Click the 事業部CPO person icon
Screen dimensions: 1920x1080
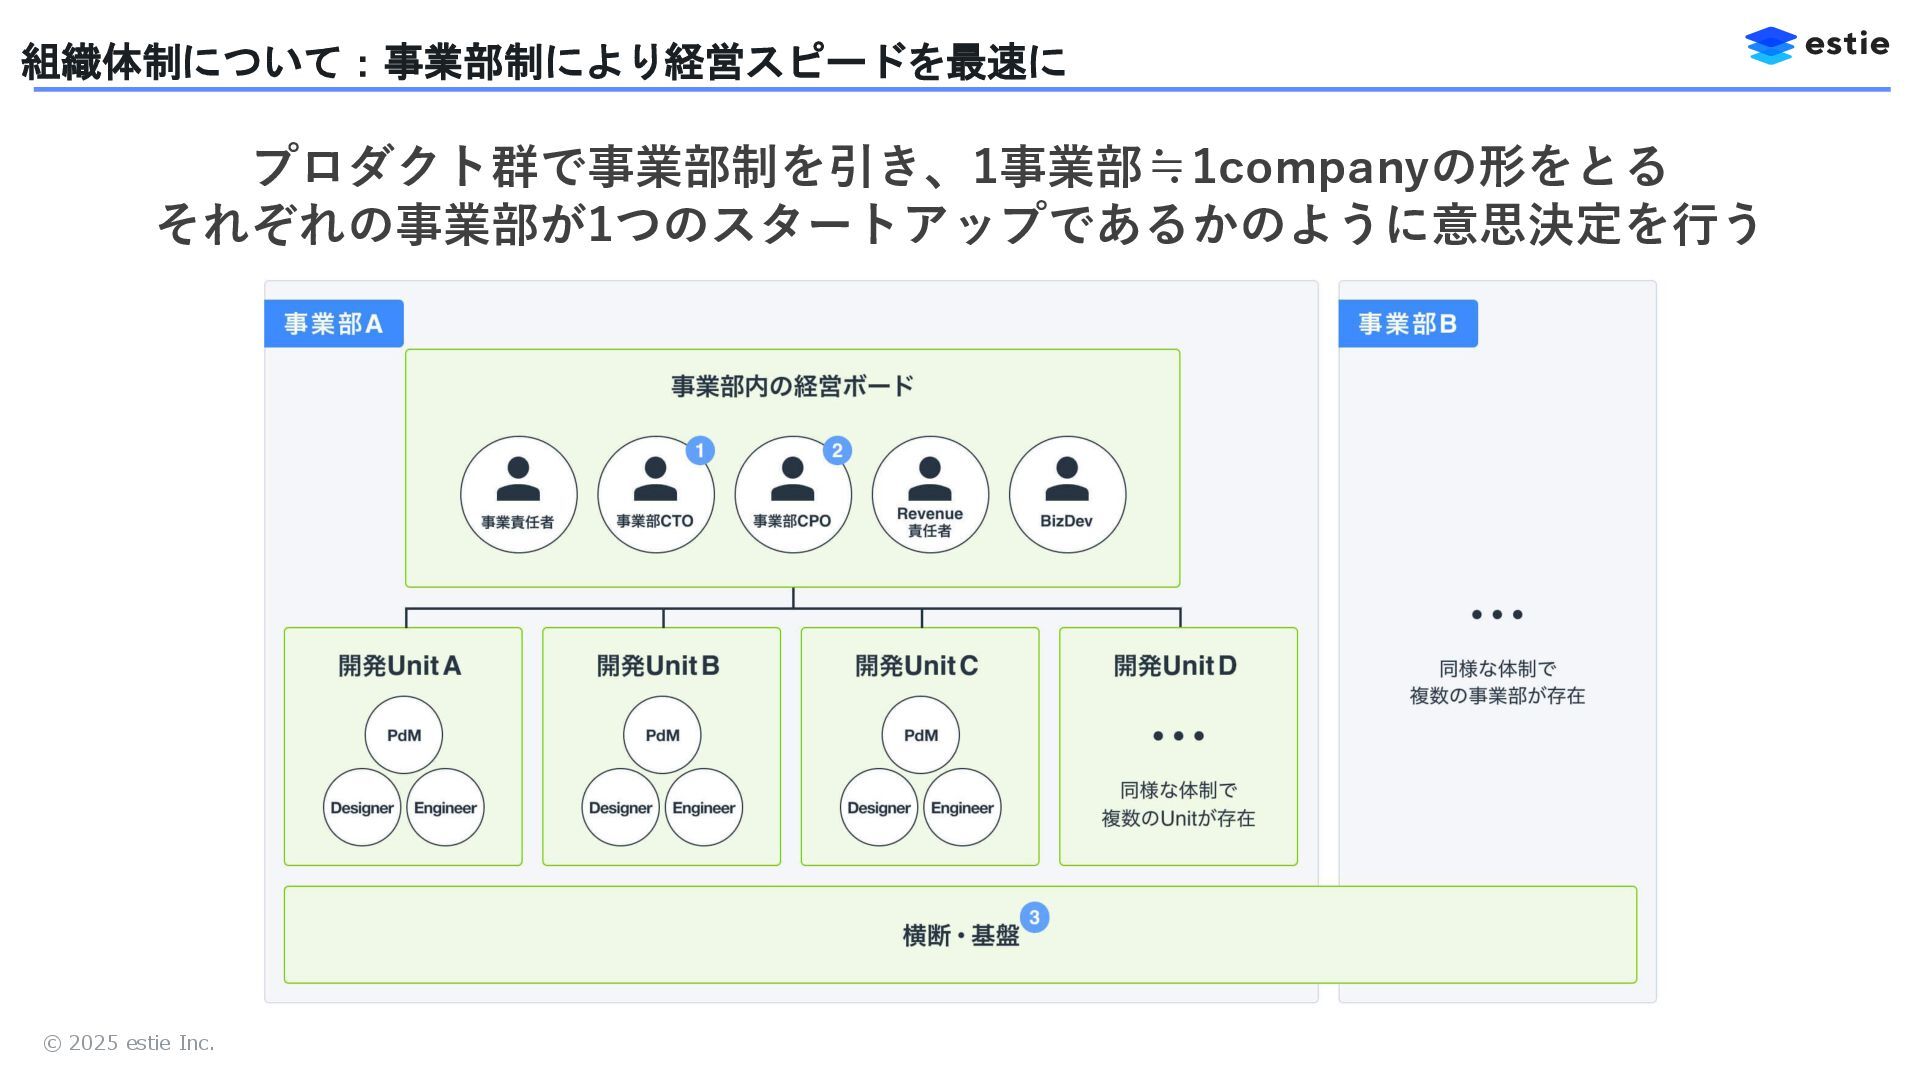pos(792,480)
